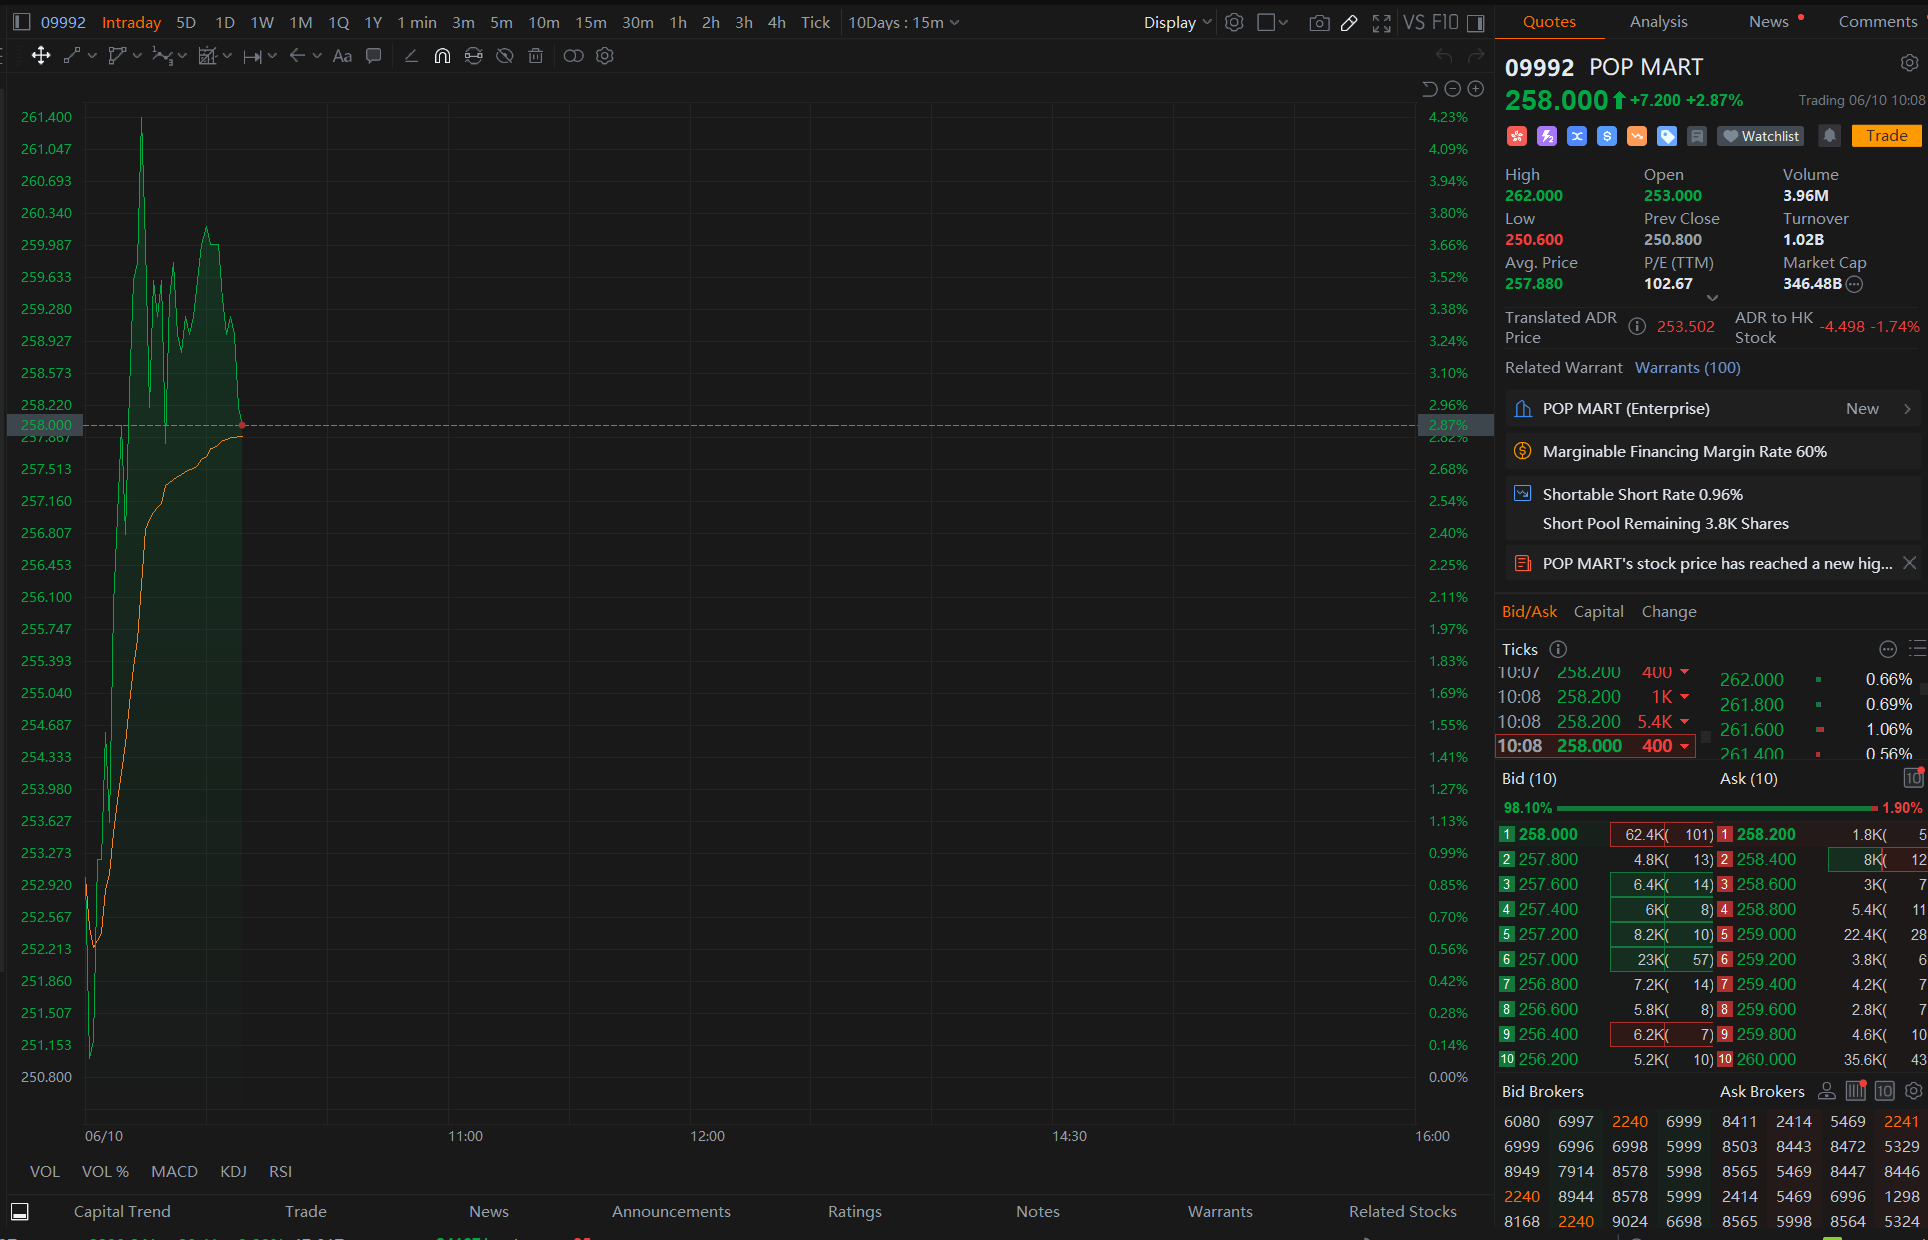1928x1240 pixels.
Task: Select the 30m interval
Action: pyautogui.click(x=637, y=22)
